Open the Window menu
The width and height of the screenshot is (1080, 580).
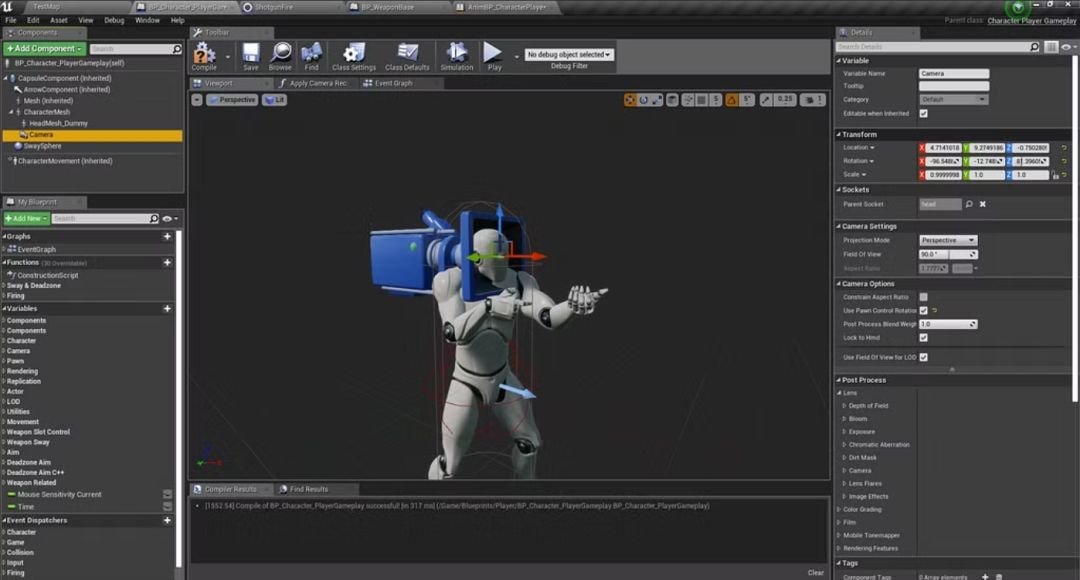coord(147,20)
